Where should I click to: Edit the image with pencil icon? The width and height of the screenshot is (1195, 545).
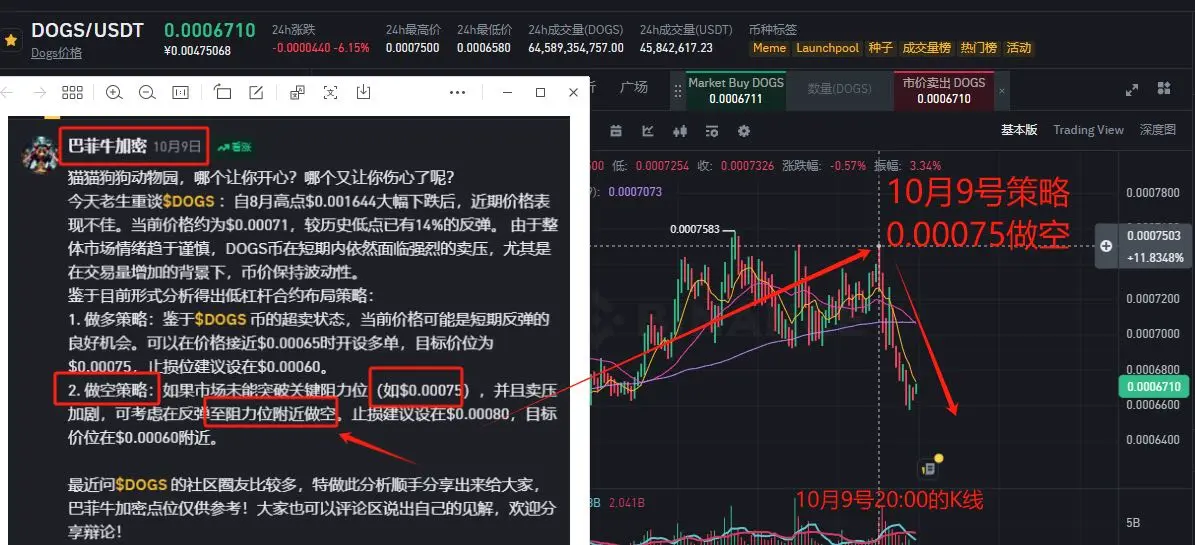[256, 92]
